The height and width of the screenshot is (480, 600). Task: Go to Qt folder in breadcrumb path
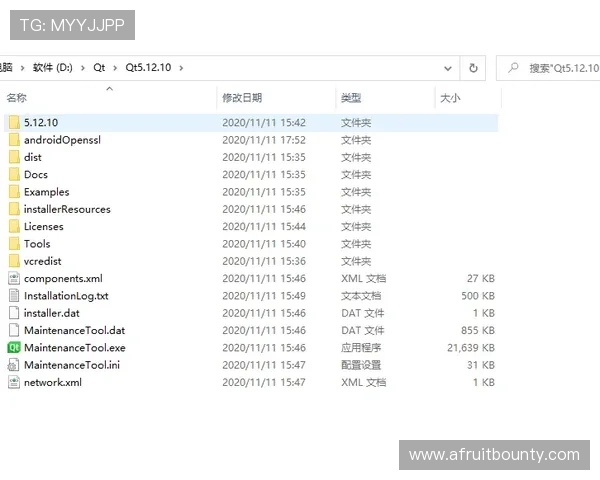(x=99, y=68)
